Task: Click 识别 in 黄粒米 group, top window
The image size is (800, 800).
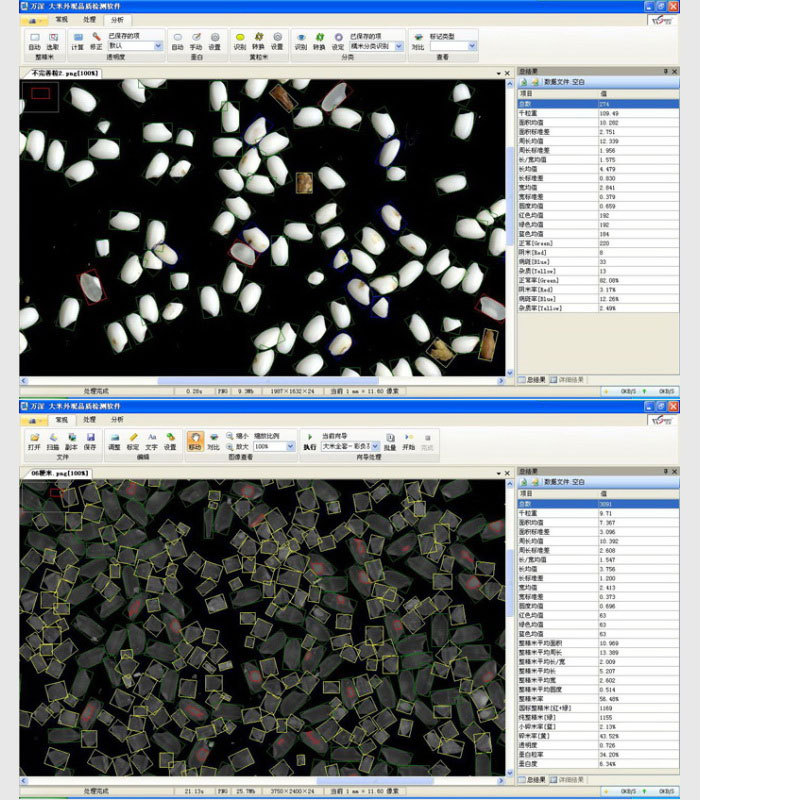Action: tap(240, 41)
